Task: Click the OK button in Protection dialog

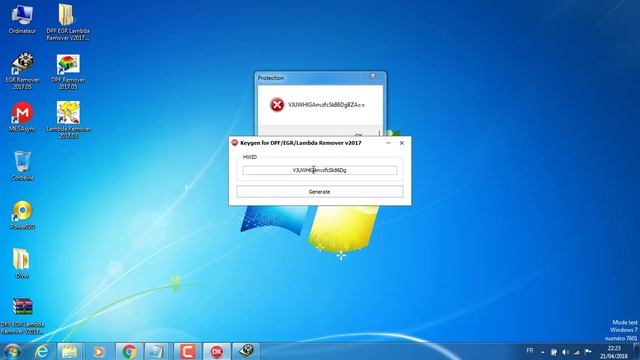Action: (x=359, y=134)
